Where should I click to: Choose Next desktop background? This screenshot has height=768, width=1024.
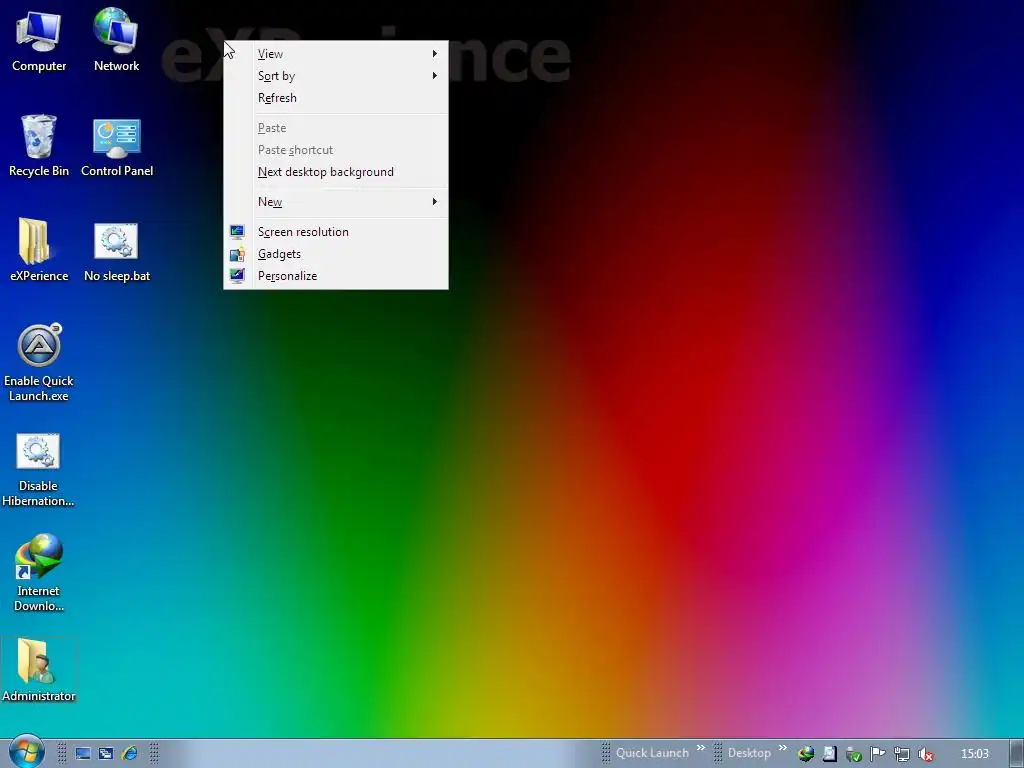tap(336, 172)
